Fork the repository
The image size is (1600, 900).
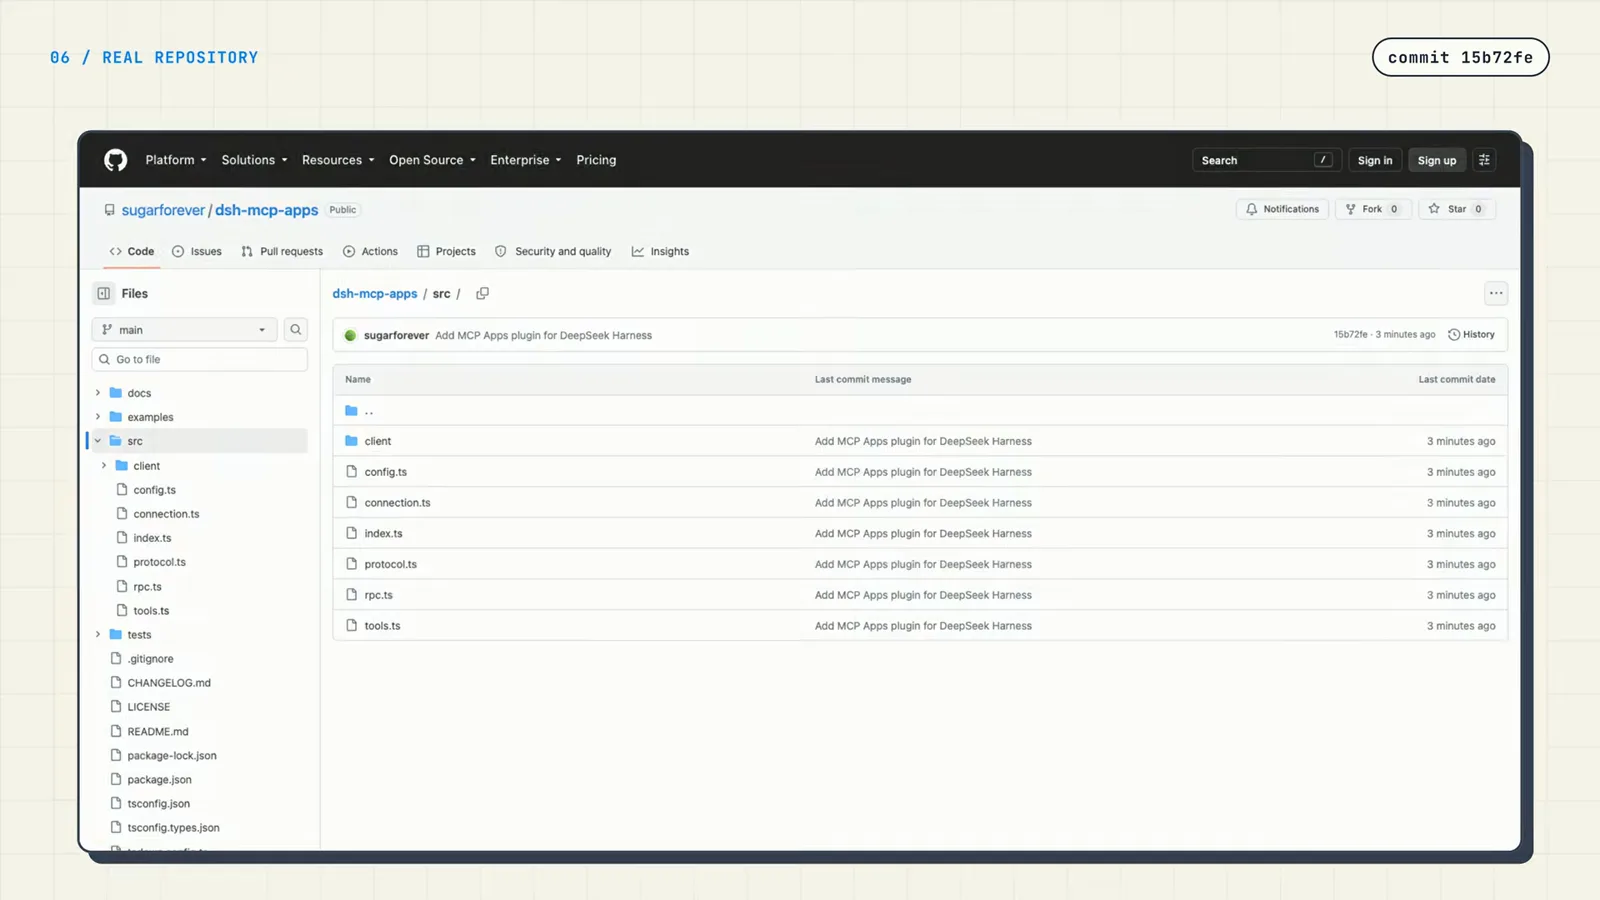point(1372,209)
